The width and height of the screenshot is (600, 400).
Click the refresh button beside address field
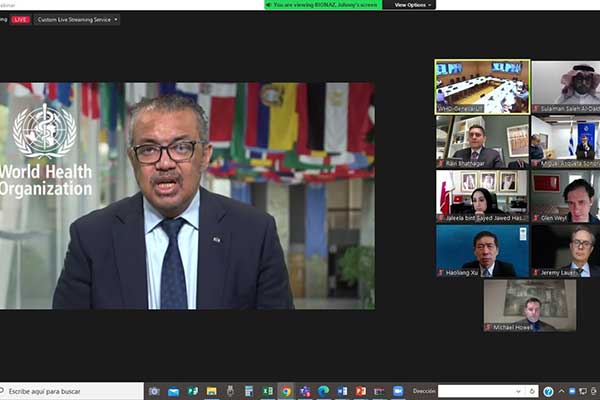point(532,391)
